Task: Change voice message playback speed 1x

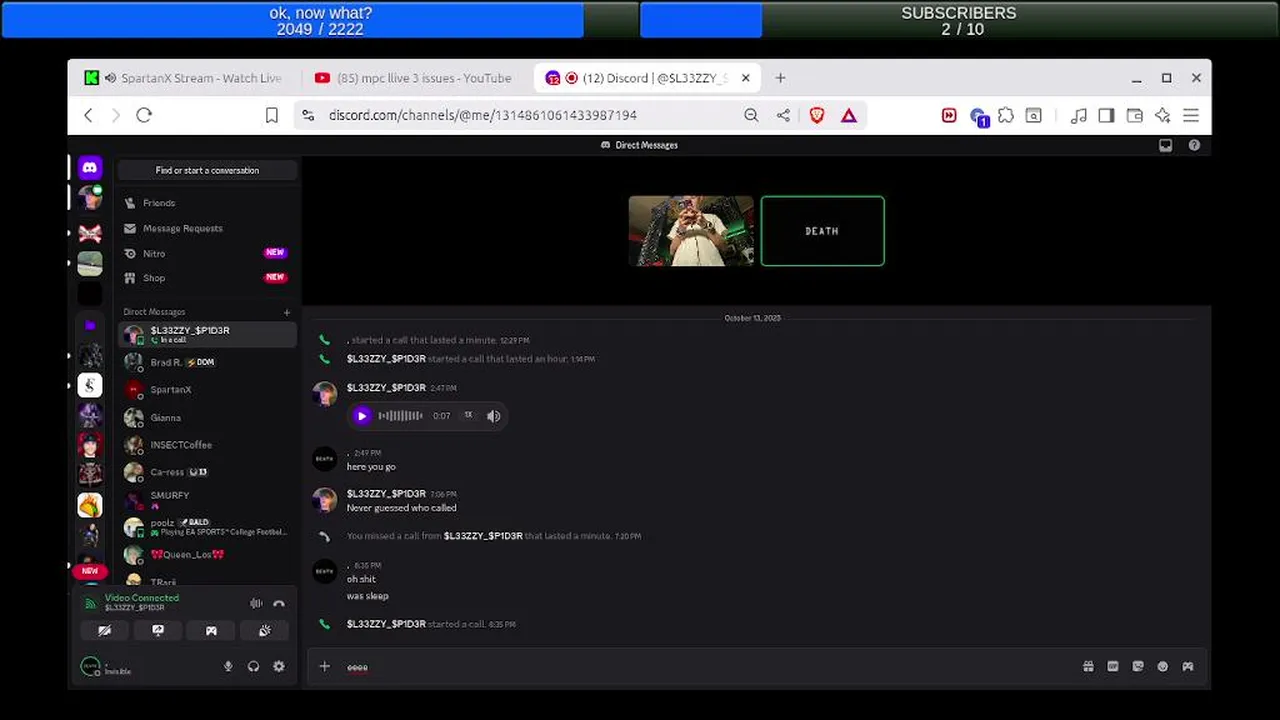Action: tap(468, 415)
